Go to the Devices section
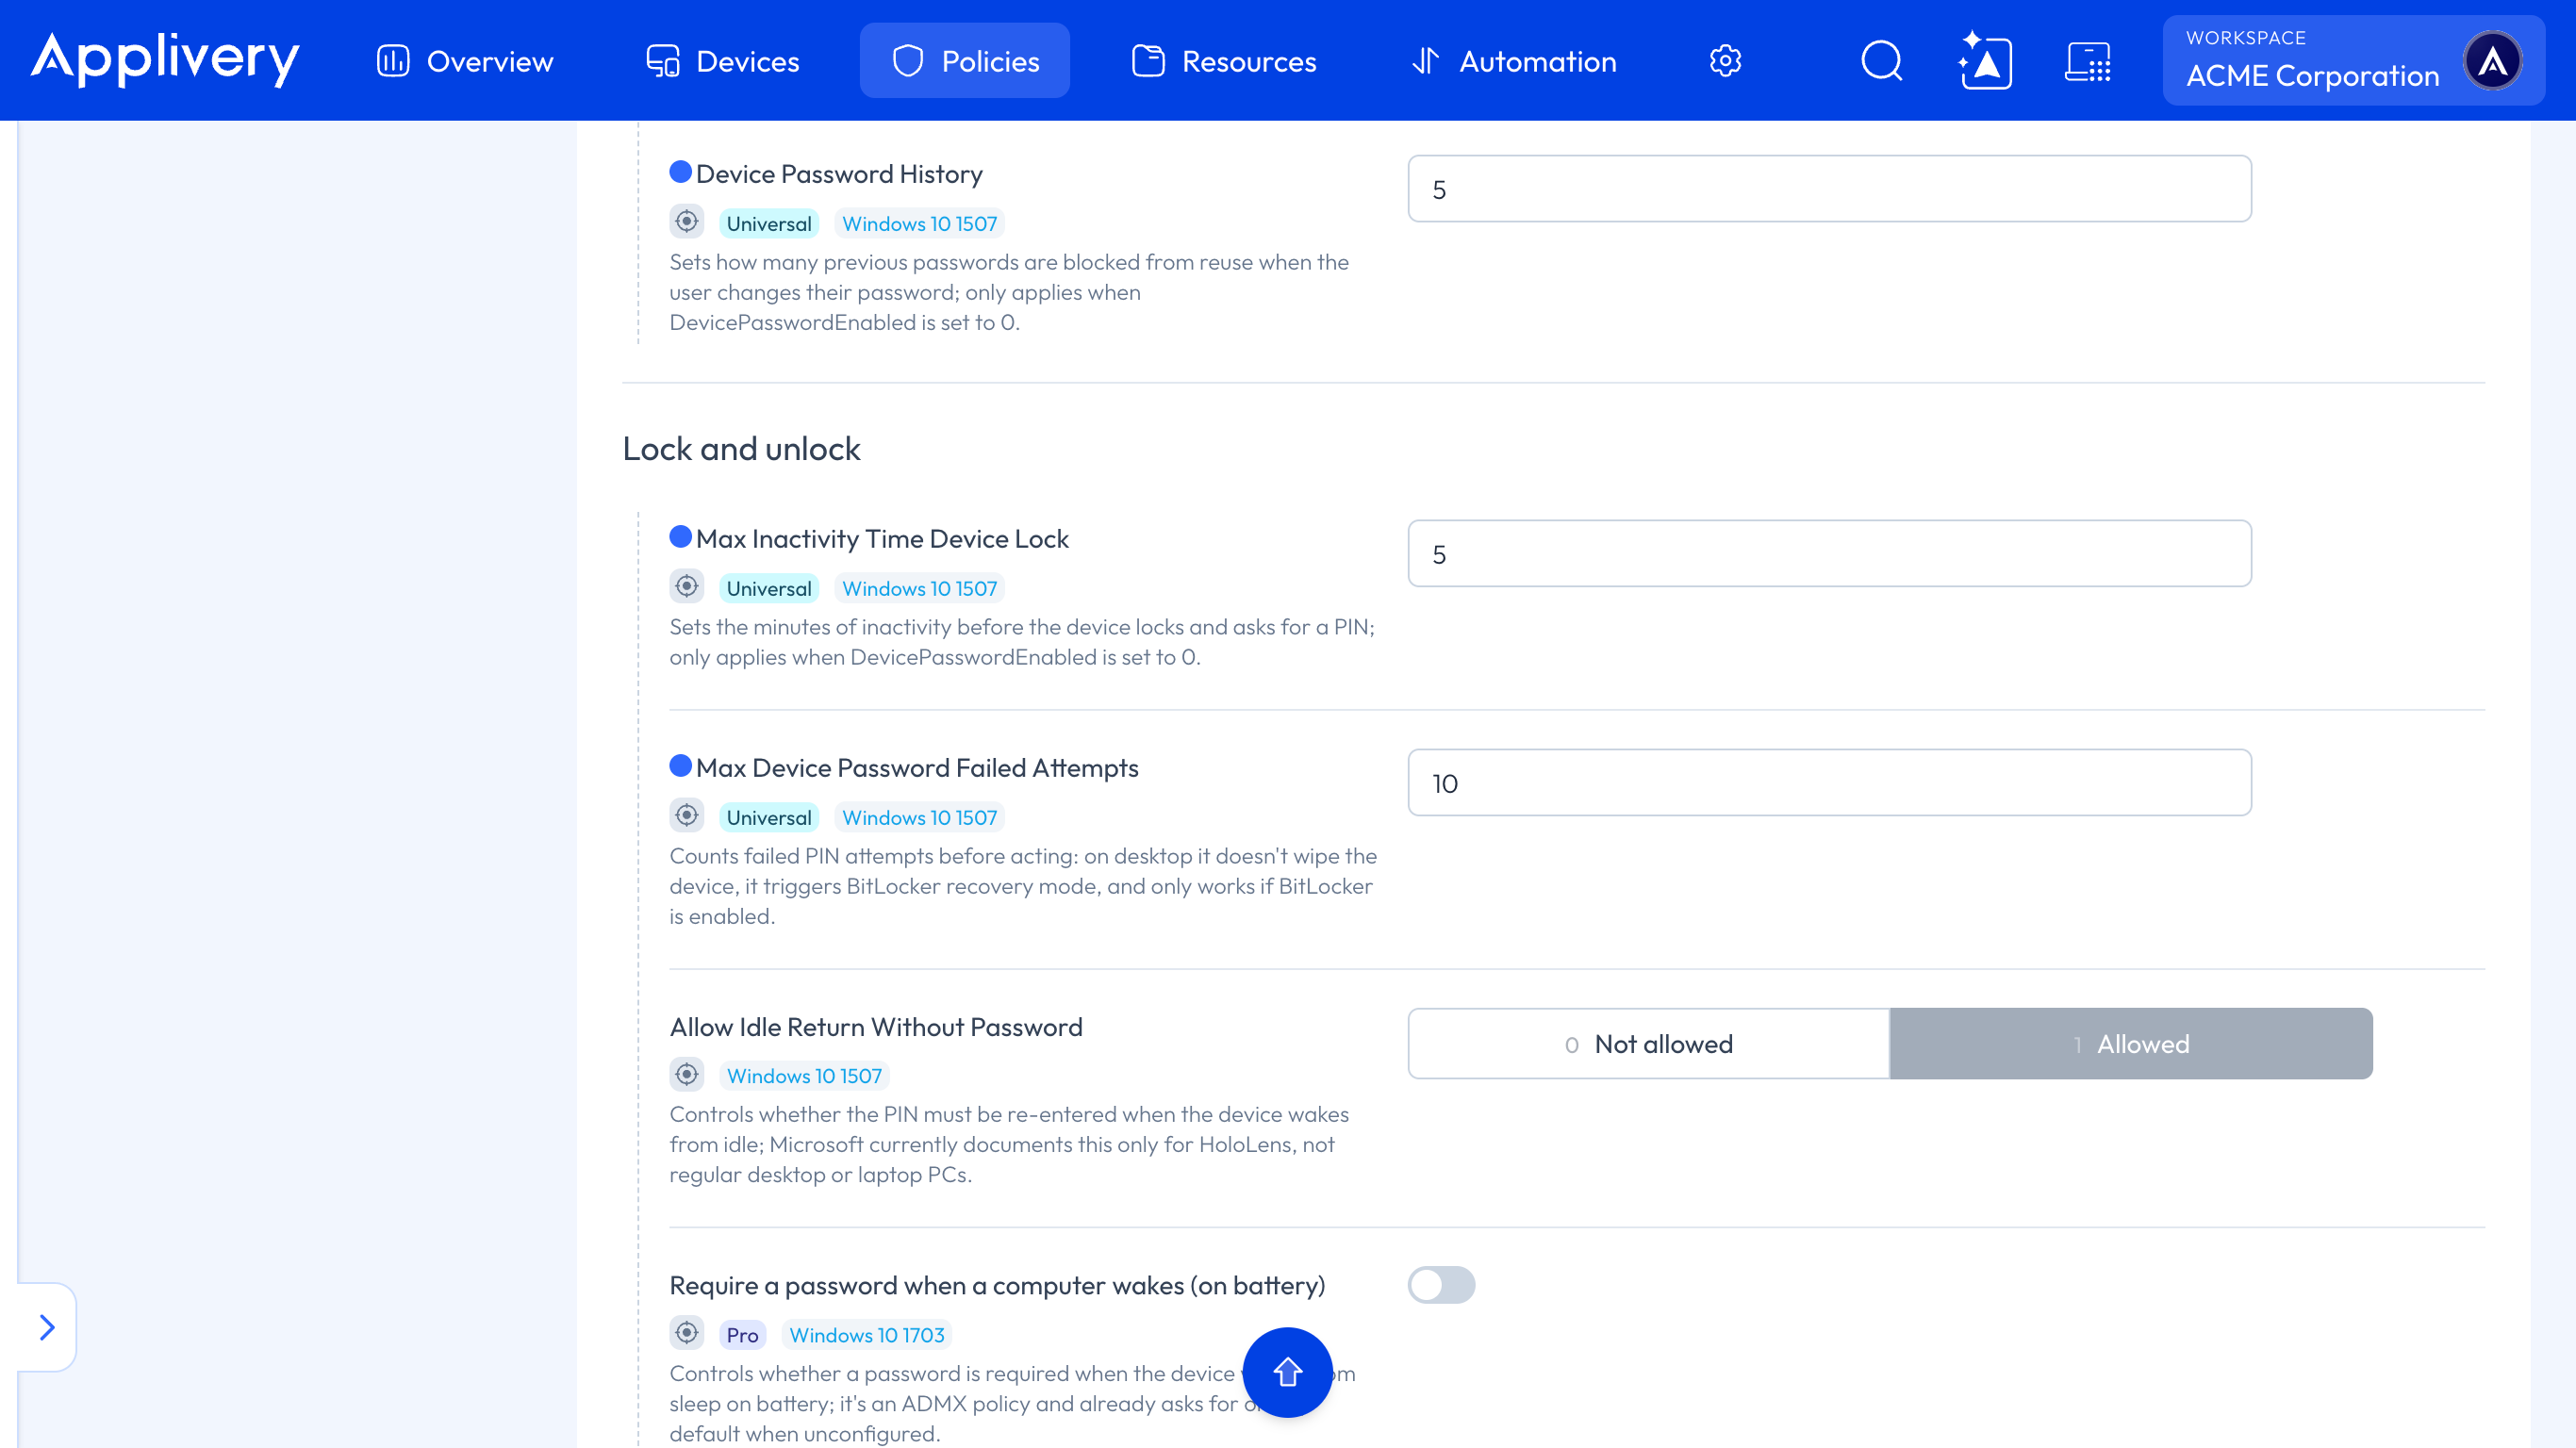The width and height of the screenshot is (2576, 1448). [722, 61]
